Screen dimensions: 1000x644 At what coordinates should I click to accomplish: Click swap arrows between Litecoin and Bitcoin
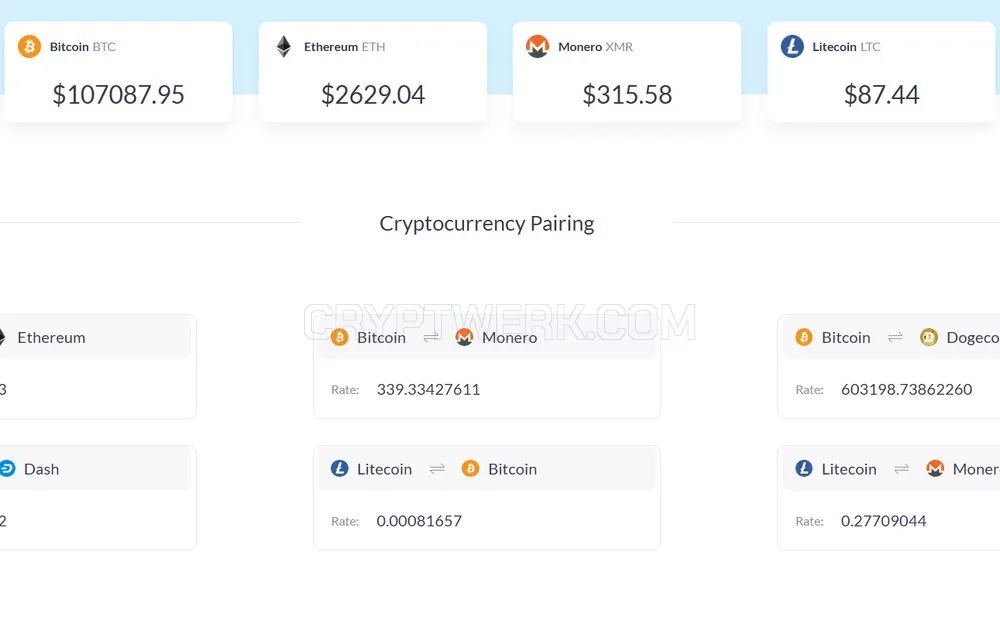pyautogui.click(x=438, y=469)
